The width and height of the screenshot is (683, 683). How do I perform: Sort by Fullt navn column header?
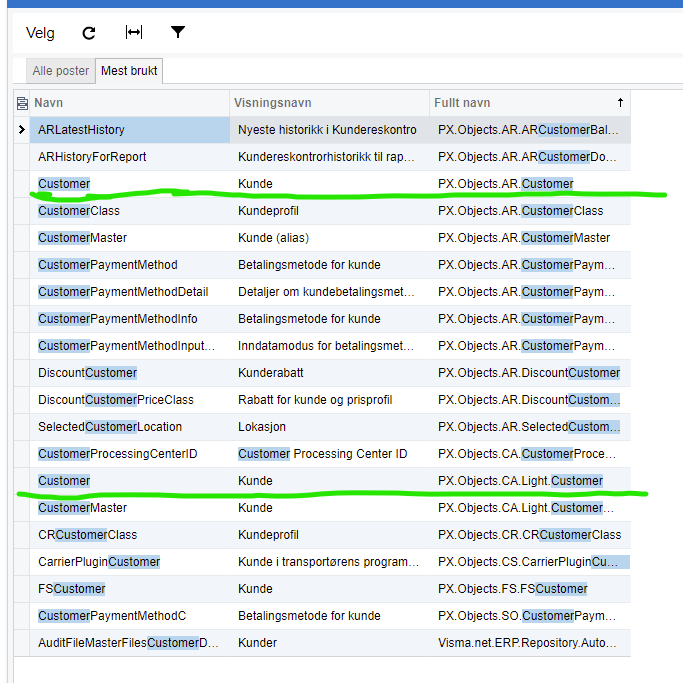[x=530, y=103]
